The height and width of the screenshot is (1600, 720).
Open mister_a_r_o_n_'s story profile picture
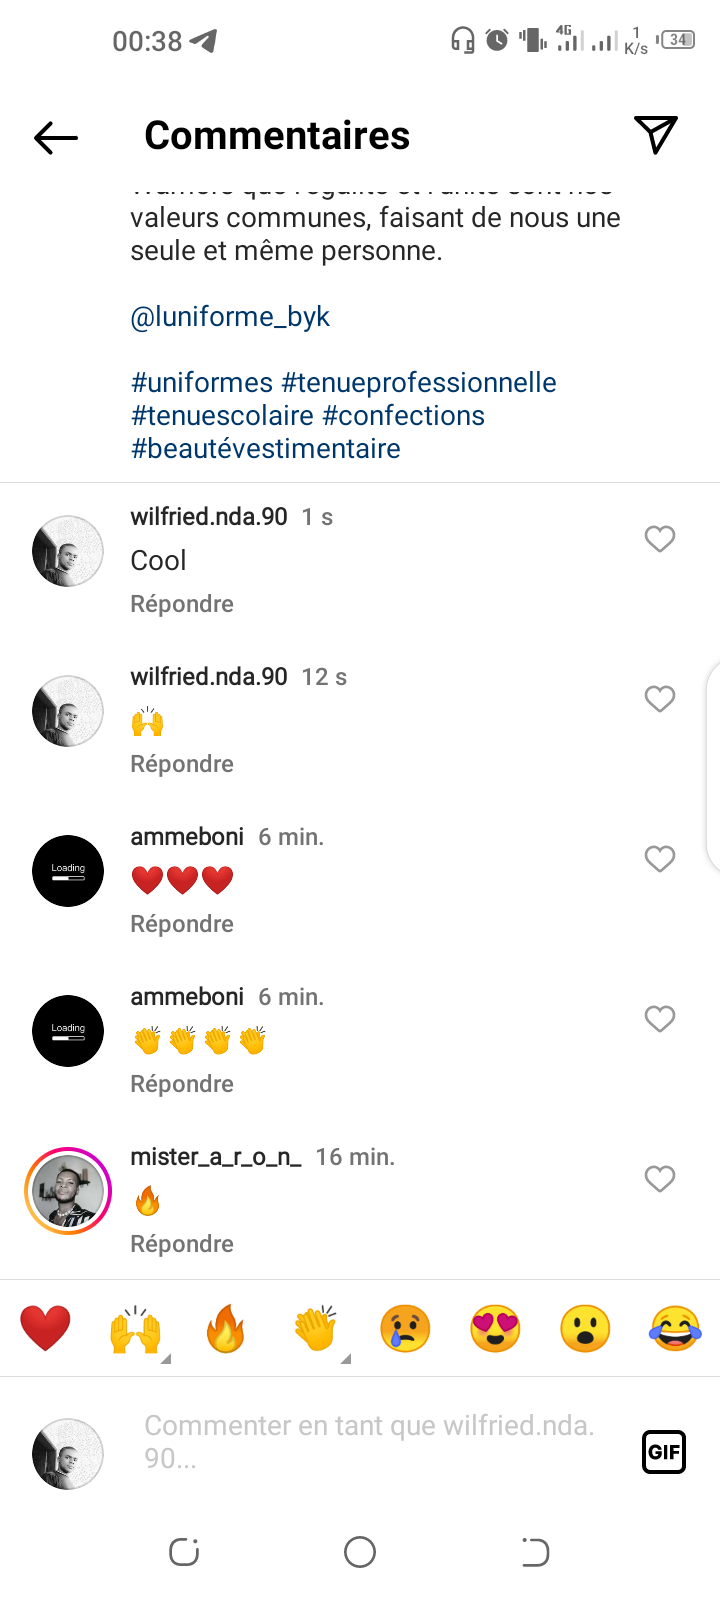pos(68,1191)
